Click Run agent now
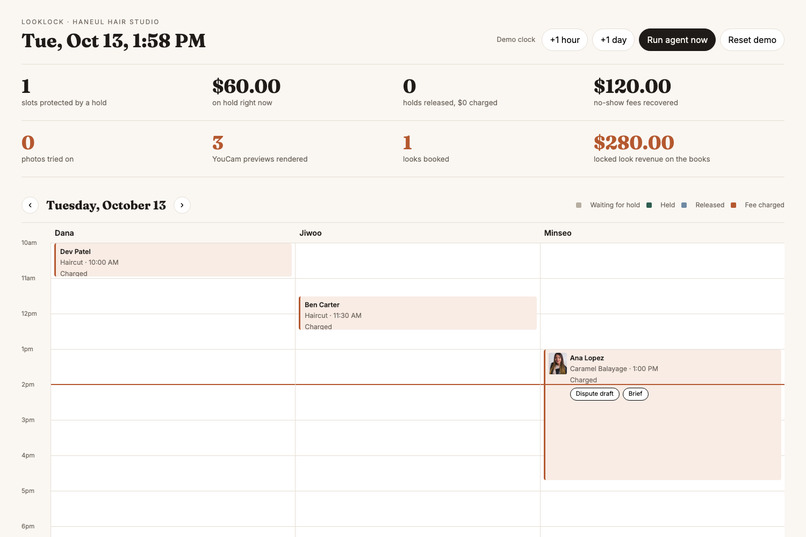The image size is (806, 537). tap(677, 40)
